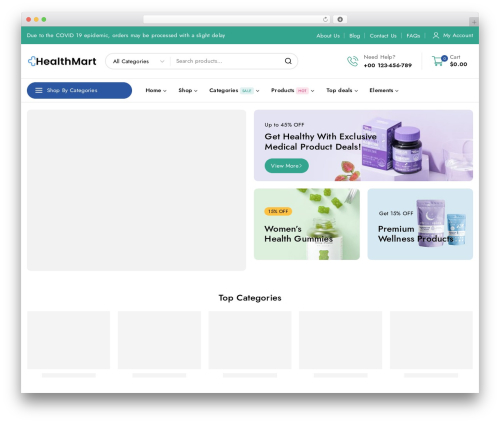Open My Account link
500x423 pixels.
click(458, 35)
